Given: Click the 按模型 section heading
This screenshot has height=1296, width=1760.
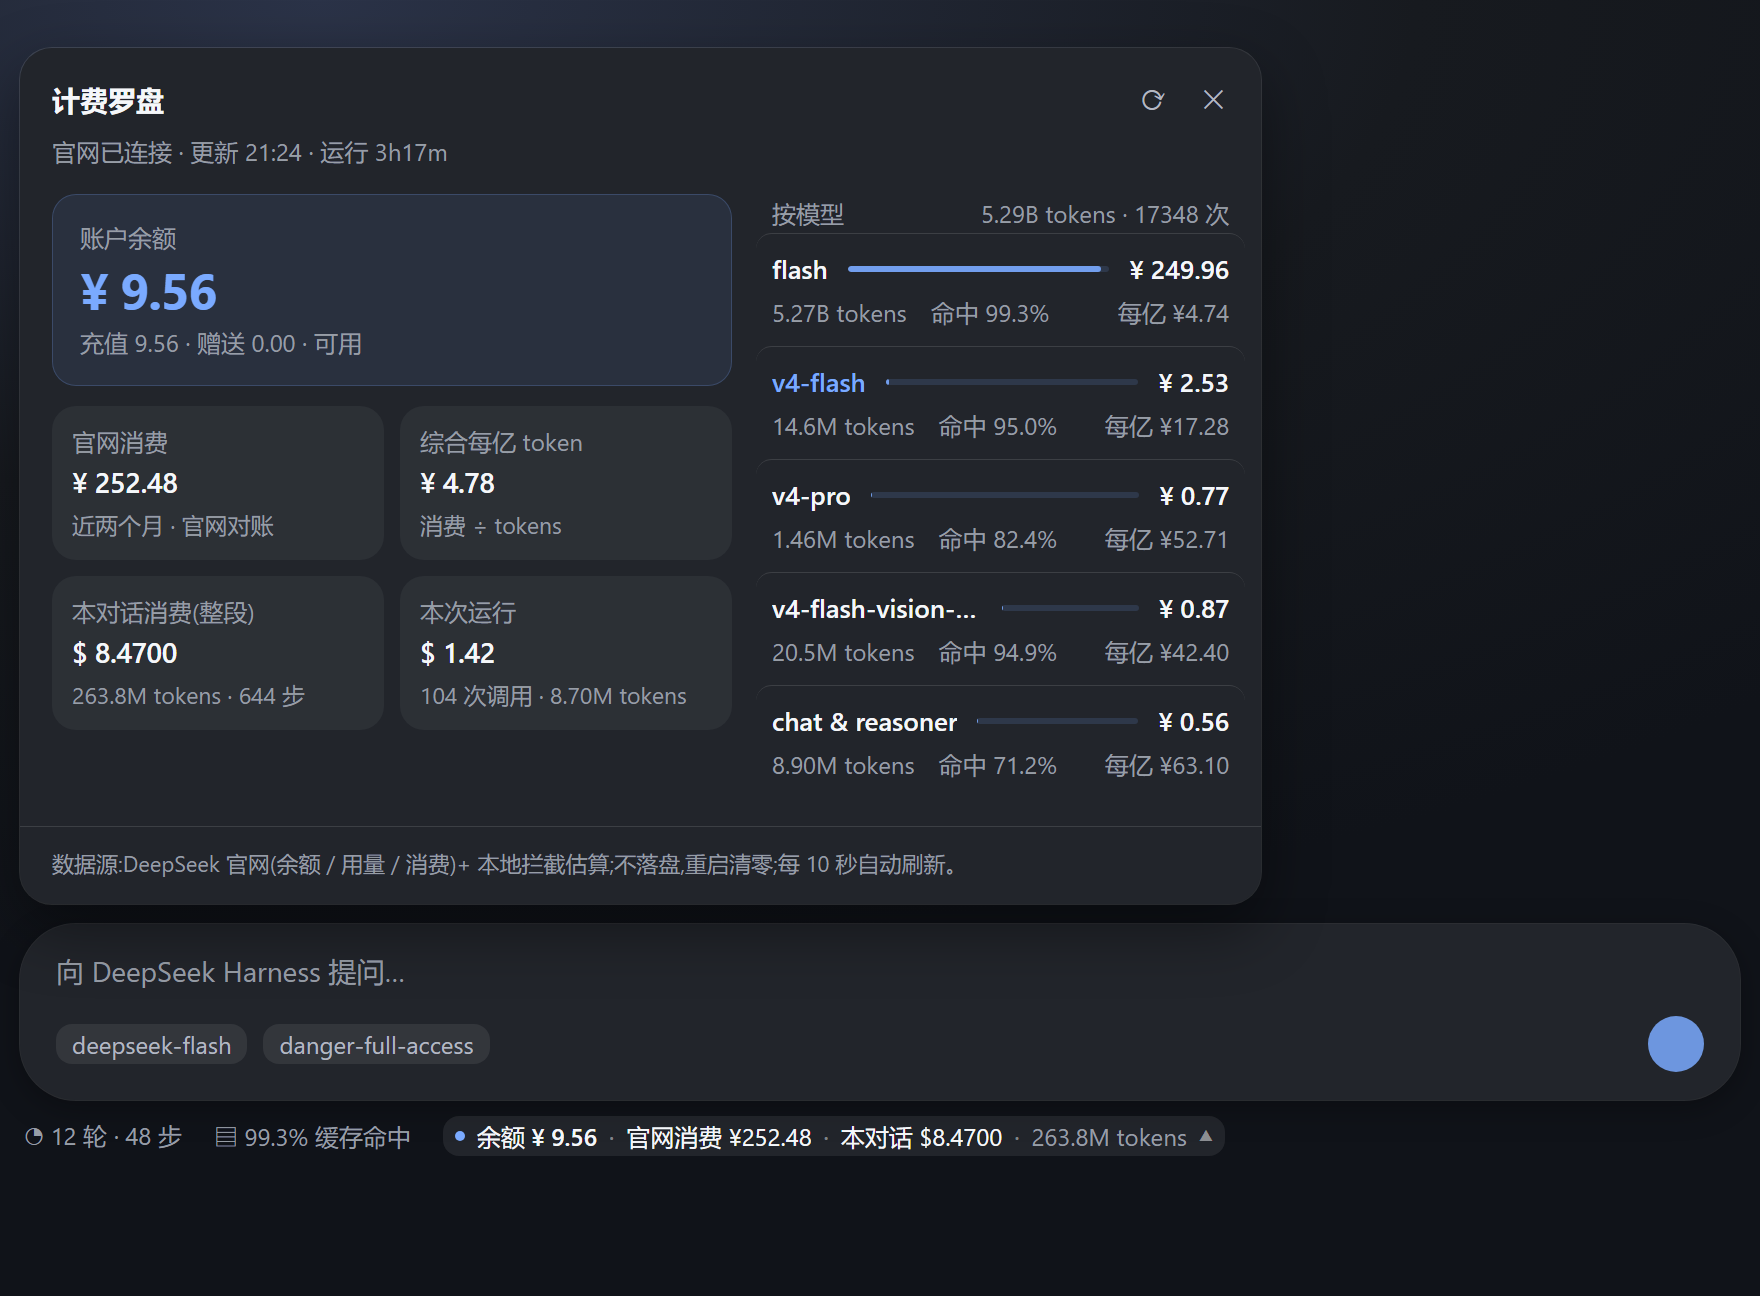Looking at the screenshot, I should click(x=808, y=215).
